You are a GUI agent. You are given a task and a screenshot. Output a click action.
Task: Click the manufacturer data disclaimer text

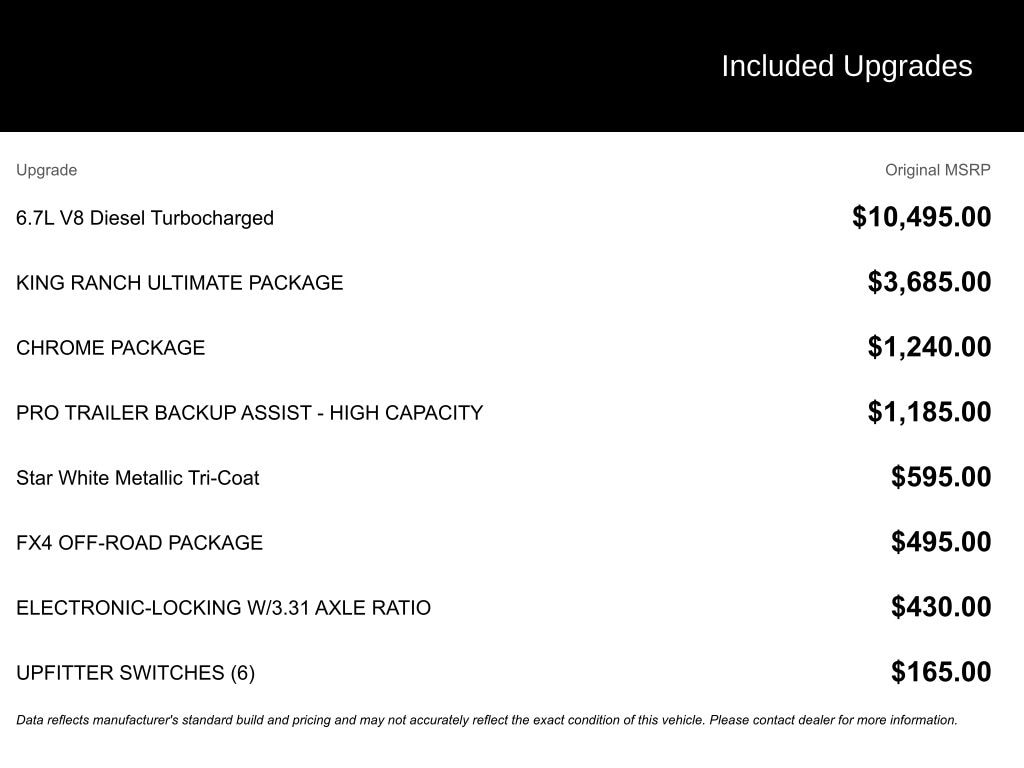click(486, 720)
